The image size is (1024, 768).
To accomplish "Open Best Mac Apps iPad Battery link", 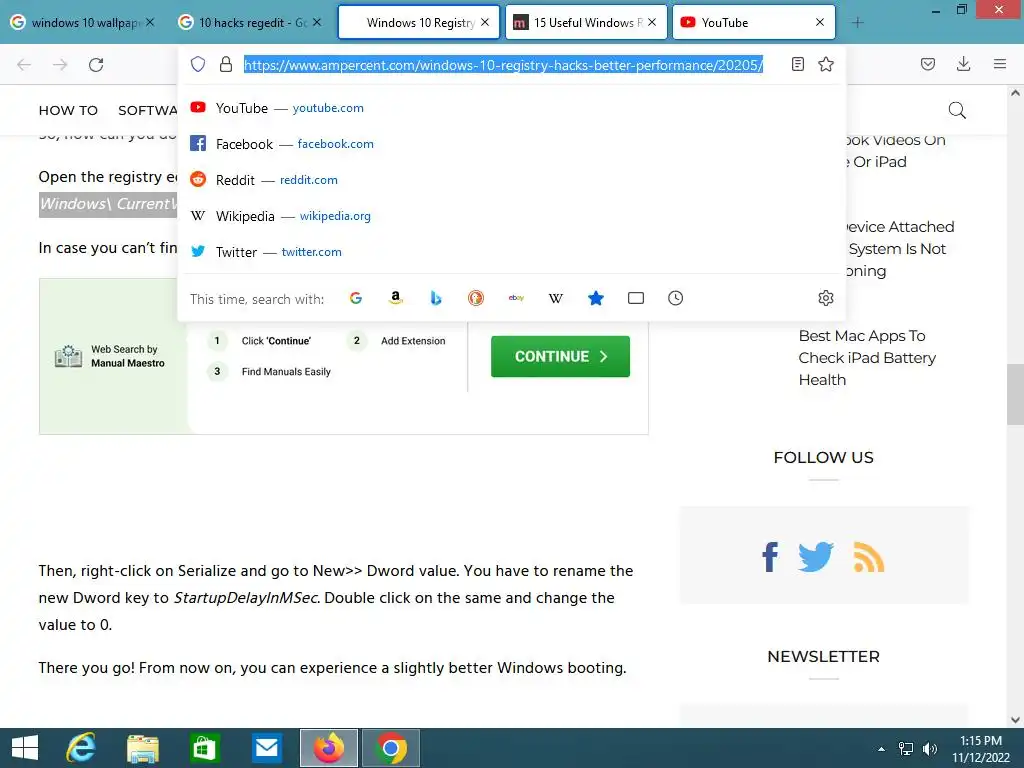I will pos(867,358).
